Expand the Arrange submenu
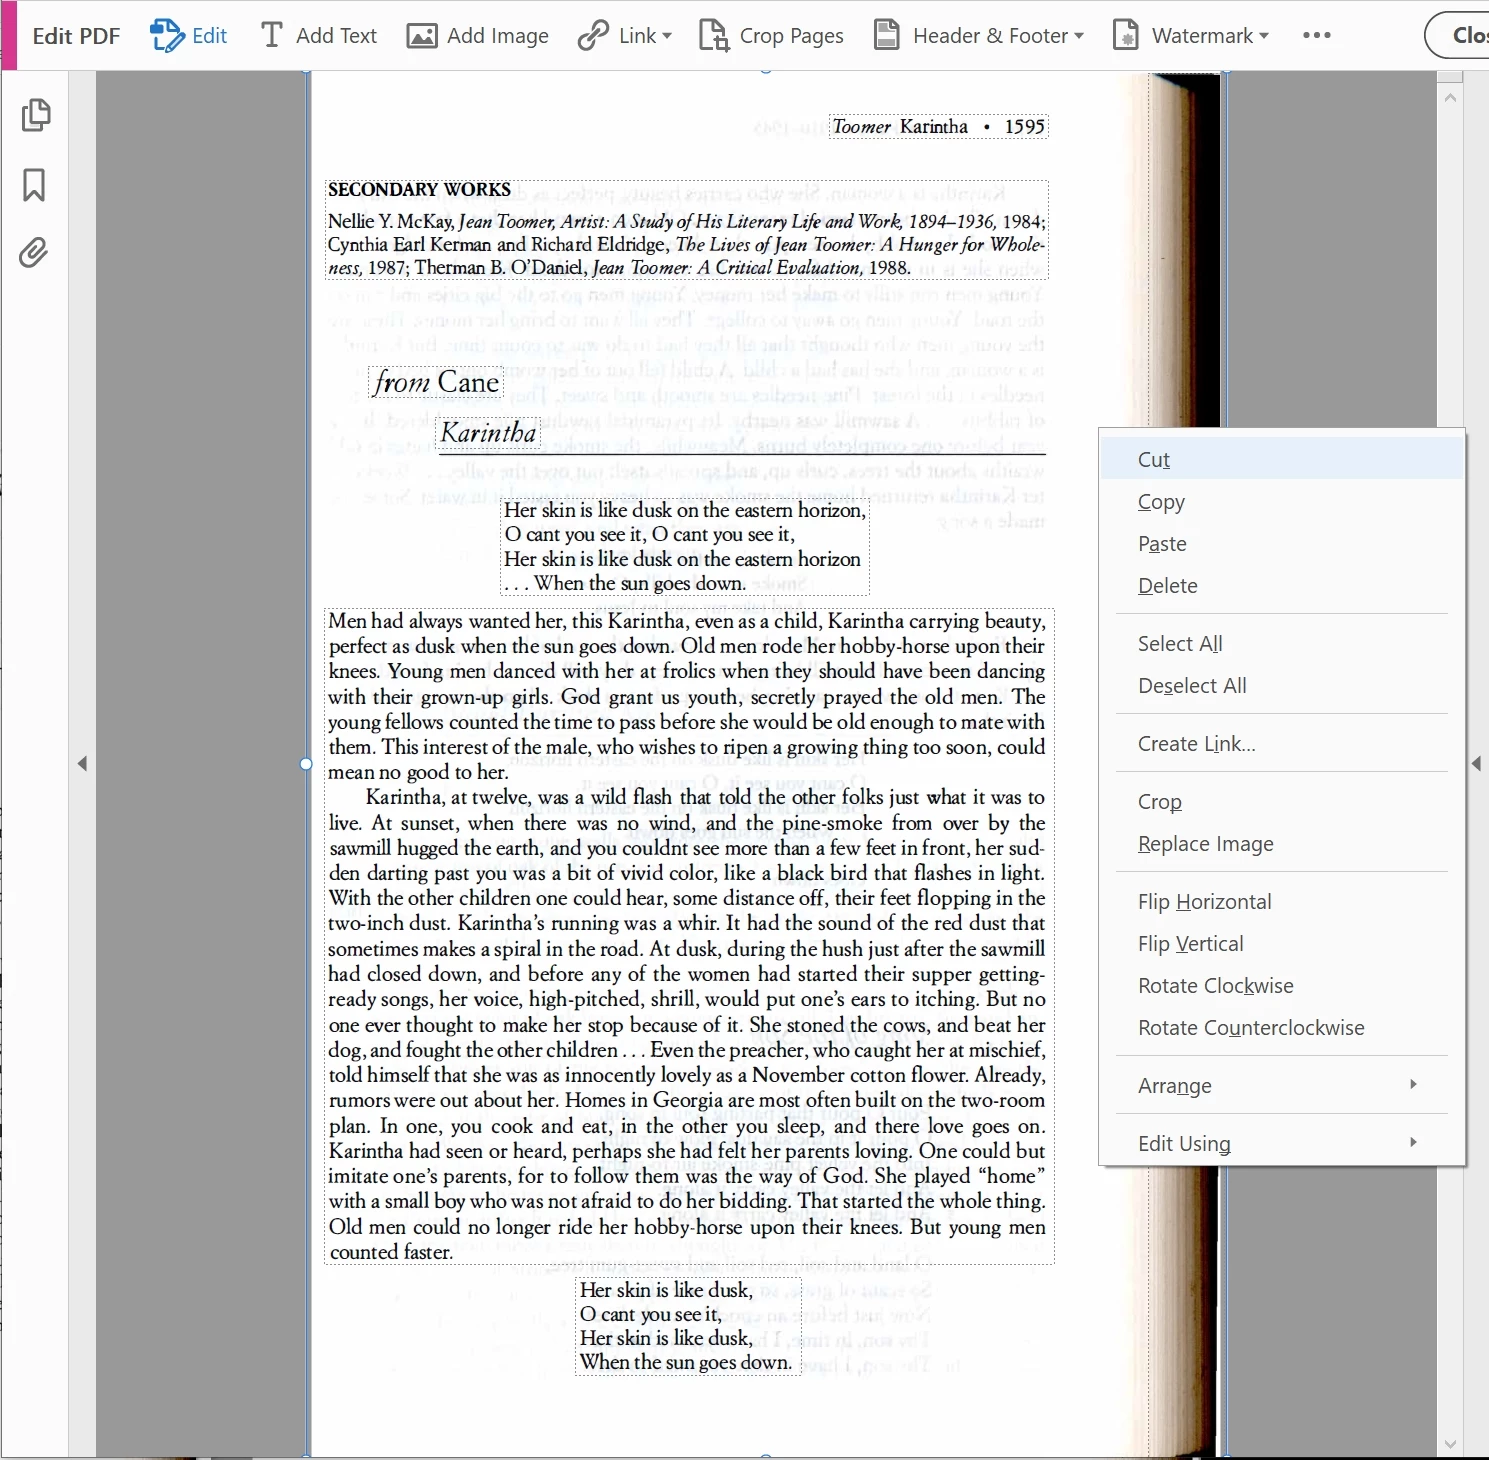 [x=1282, y=1085]
